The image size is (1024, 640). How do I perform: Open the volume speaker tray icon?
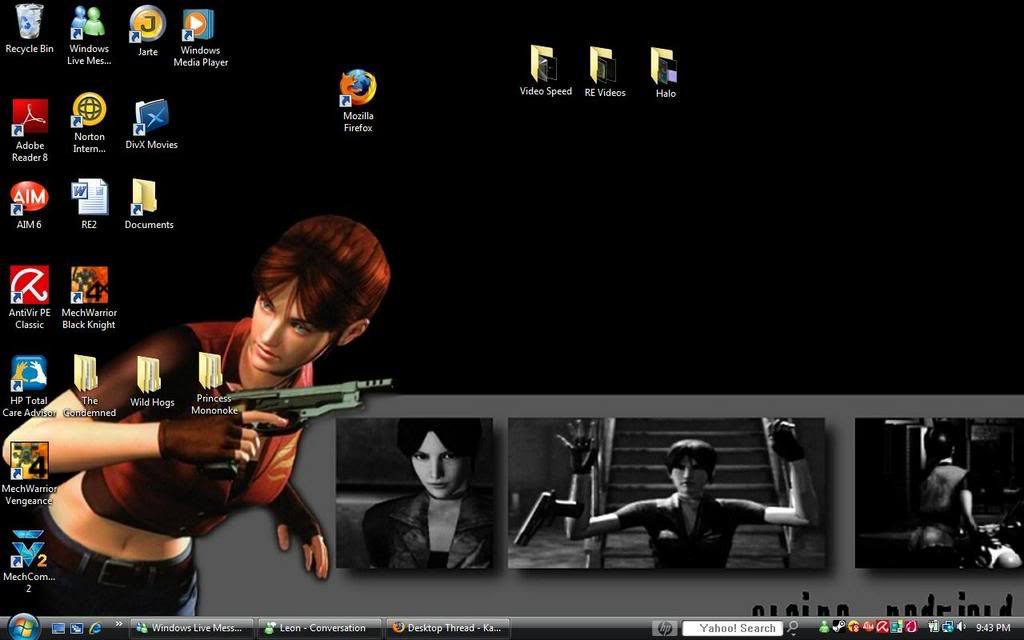961,628
